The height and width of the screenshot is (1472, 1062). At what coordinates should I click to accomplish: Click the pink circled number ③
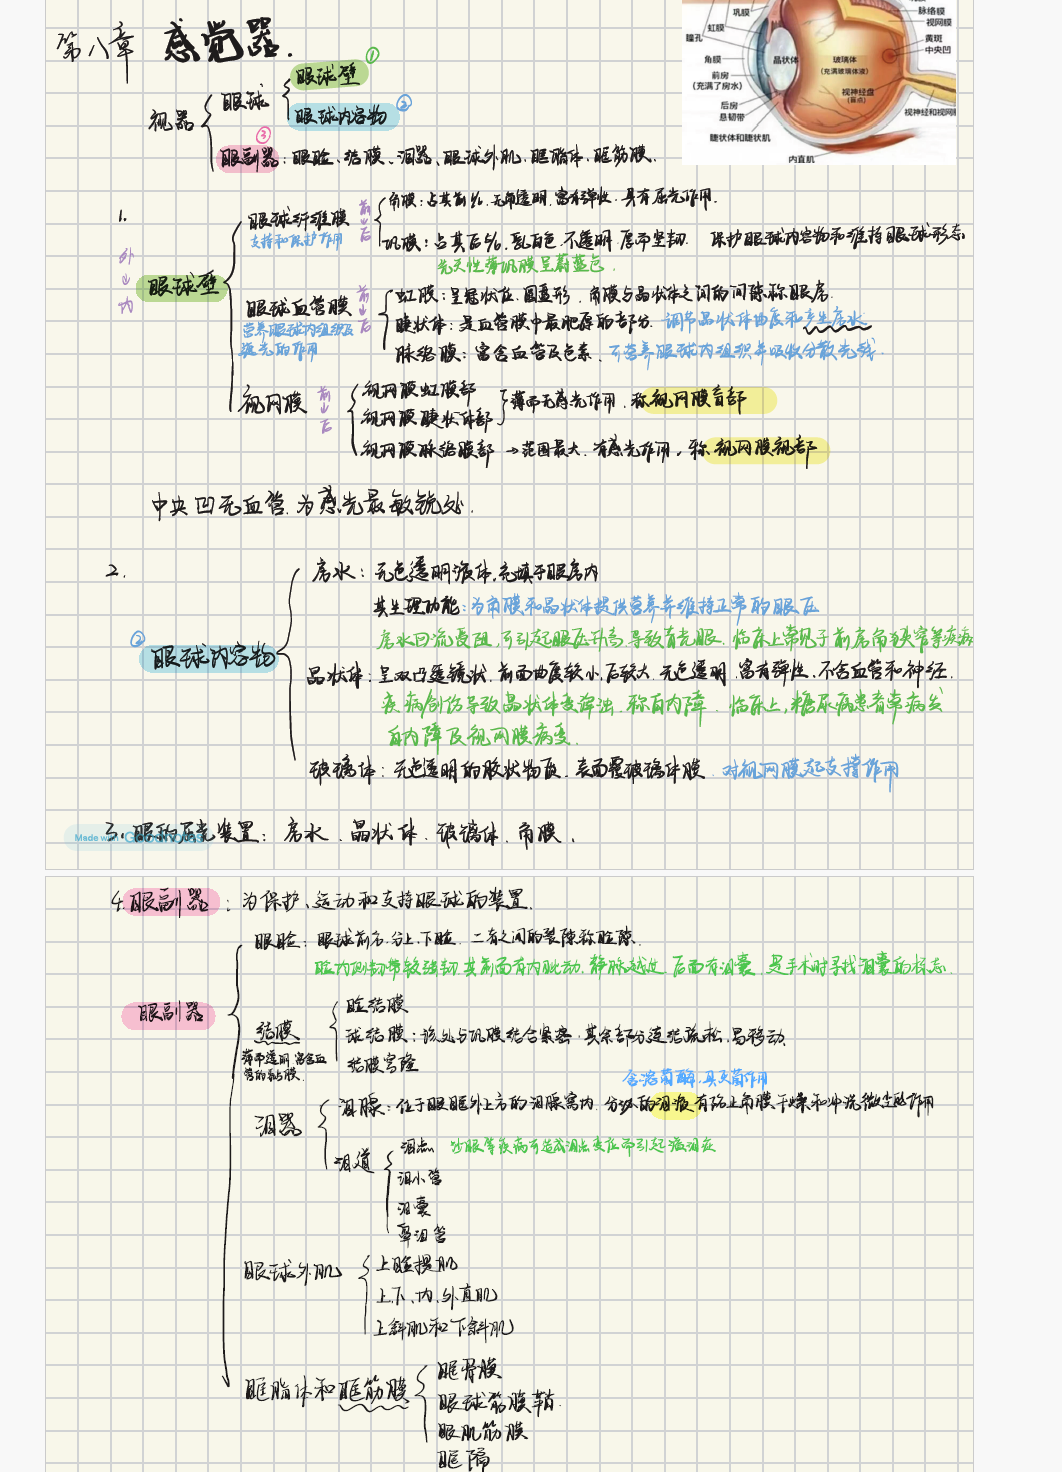pos(263,134)
